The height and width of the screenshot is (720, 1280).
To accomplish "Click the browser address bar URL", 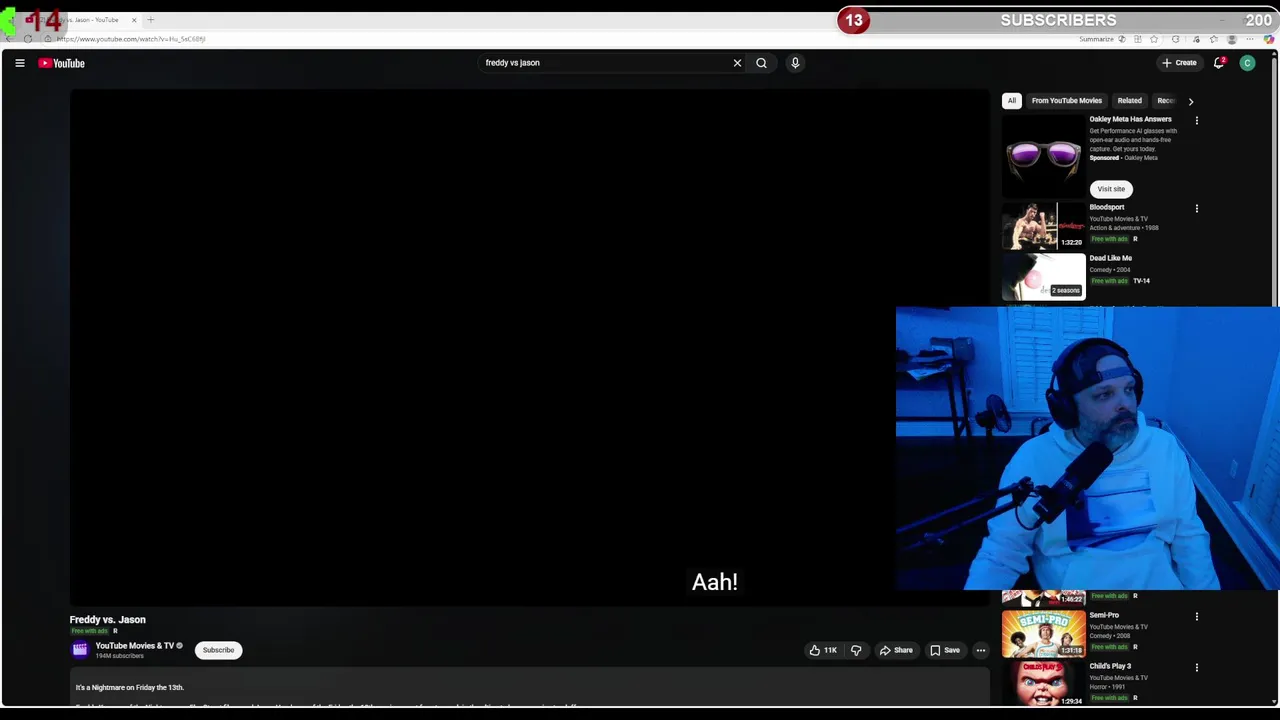I will 130,39.
